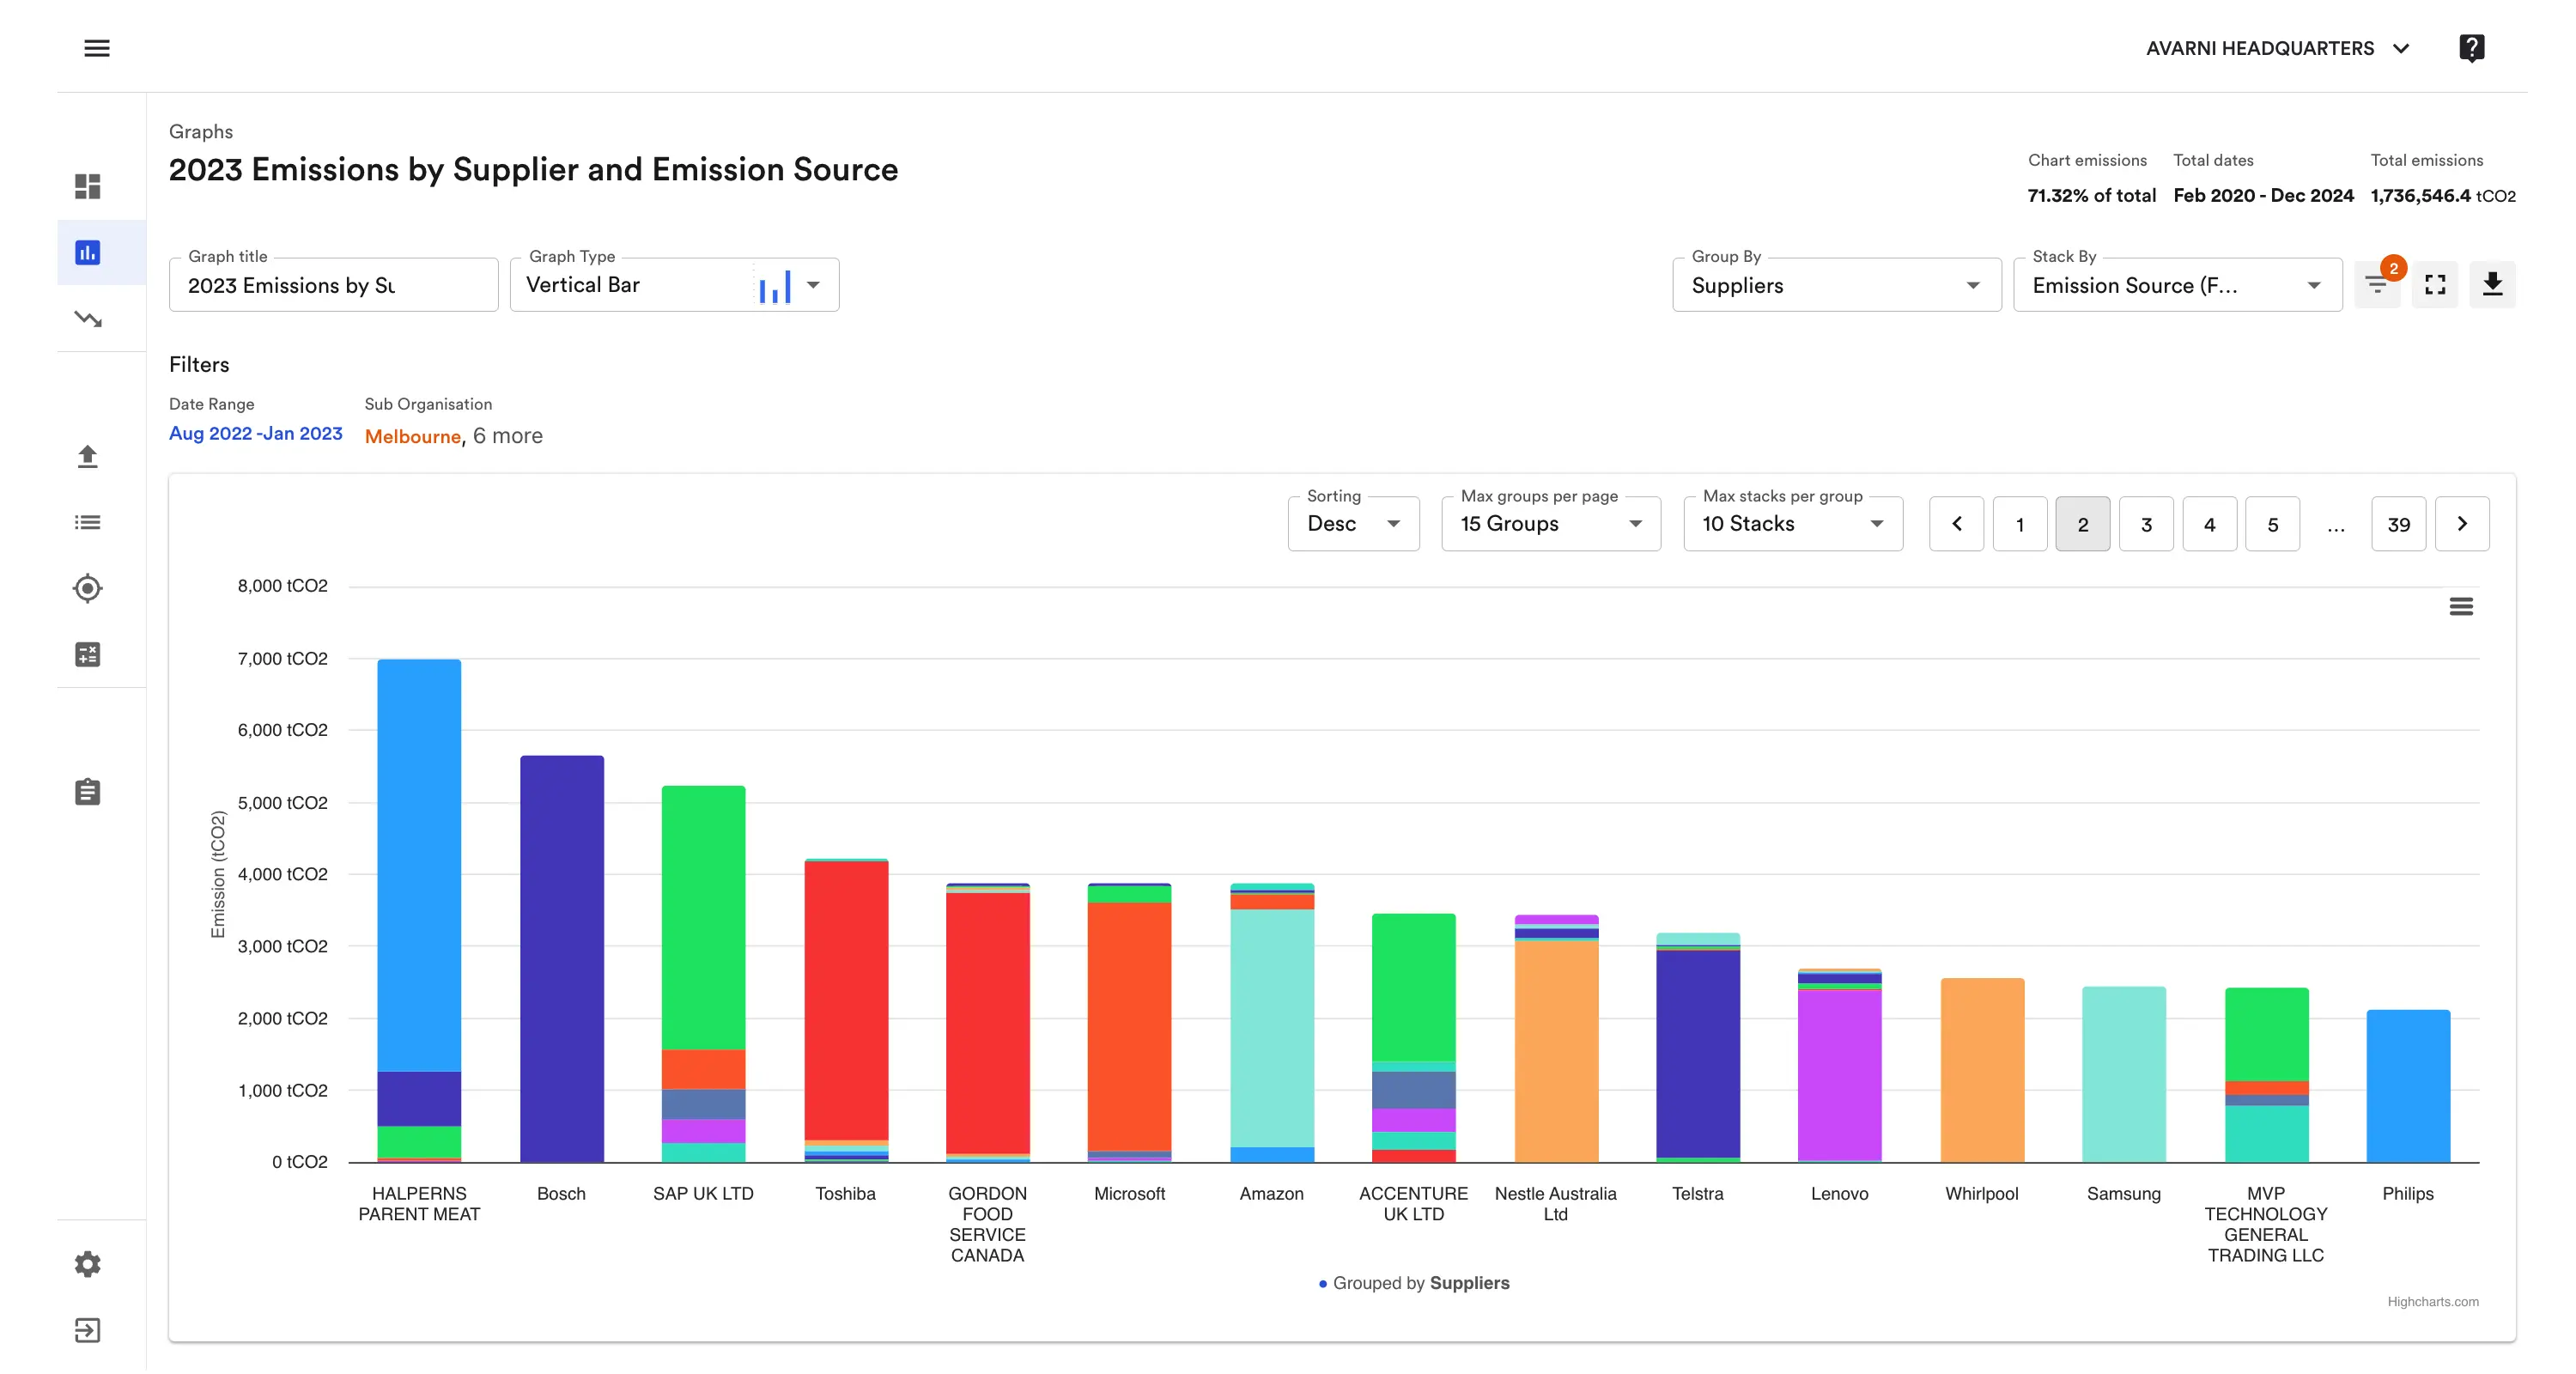
Task: Open the Sorting Desc dropdown
Action: tap(1353, 524)
